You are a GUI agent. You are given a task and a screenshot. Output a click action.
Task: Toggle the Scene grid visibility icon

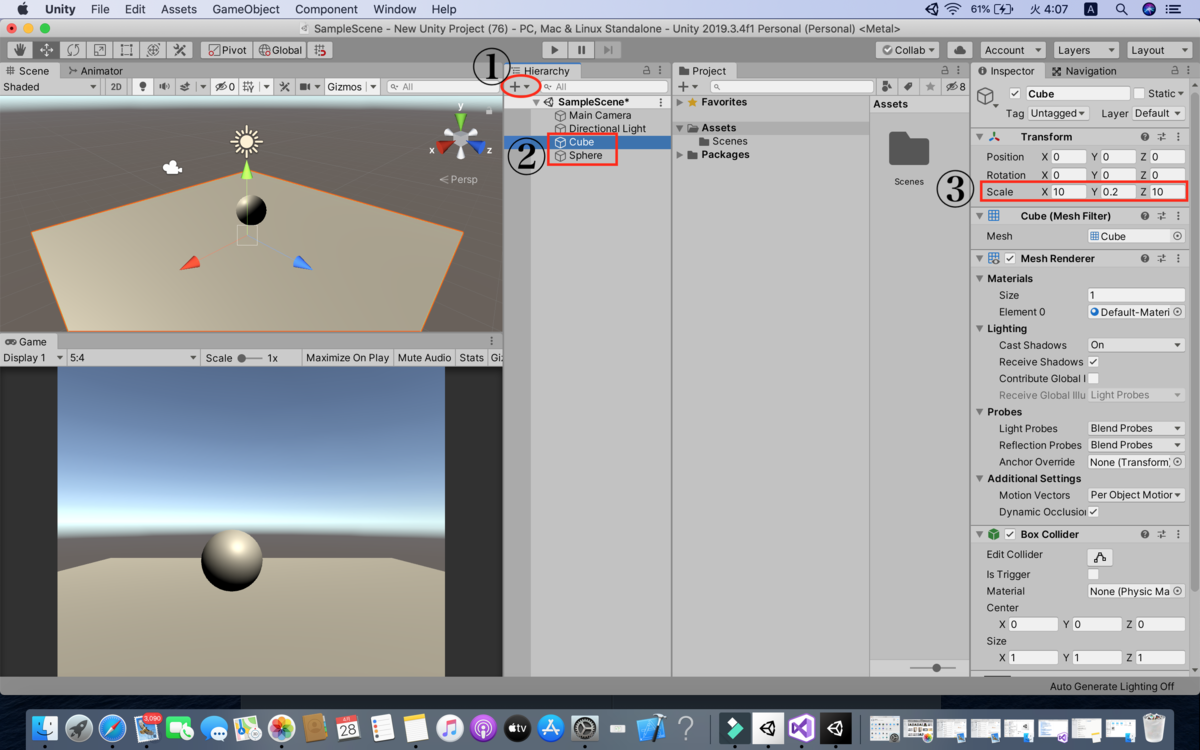[249, 87]
